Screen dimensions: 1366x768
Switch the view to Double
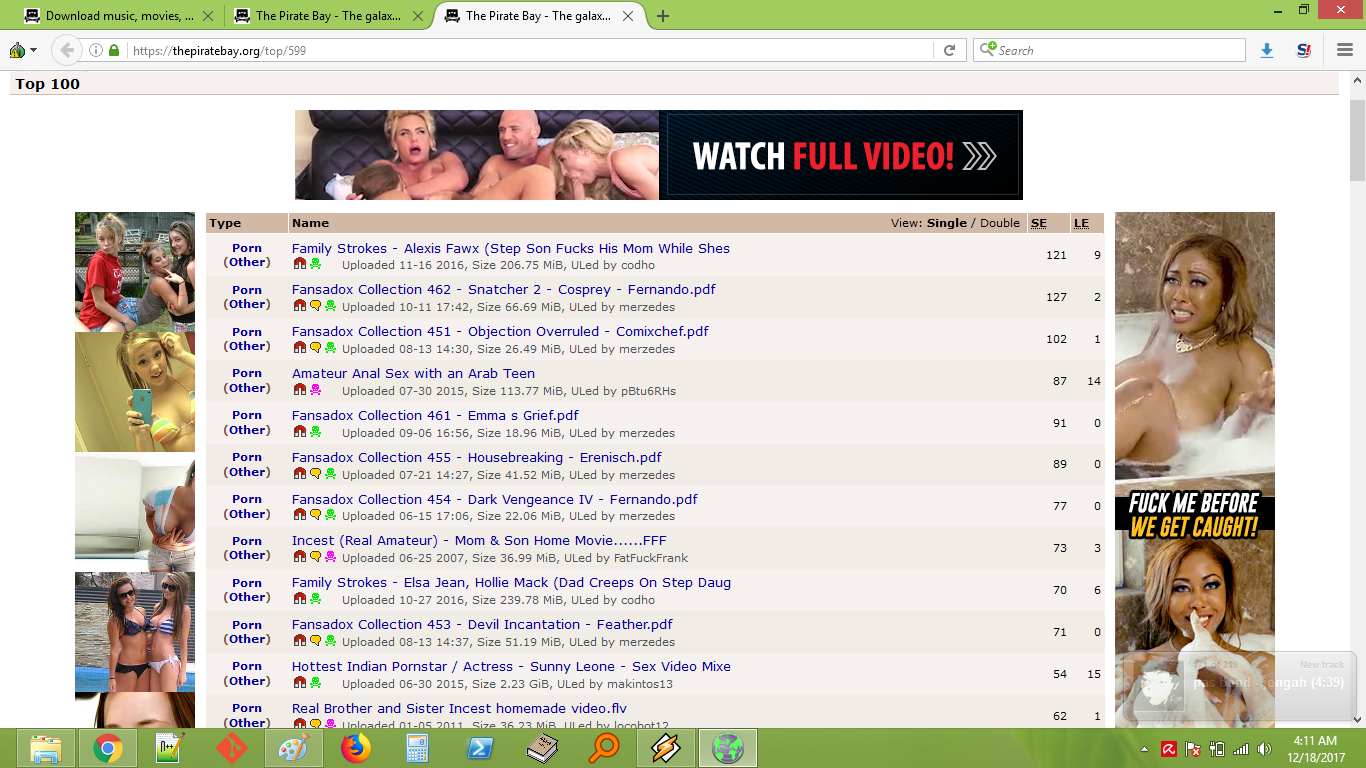point(1000,223)
